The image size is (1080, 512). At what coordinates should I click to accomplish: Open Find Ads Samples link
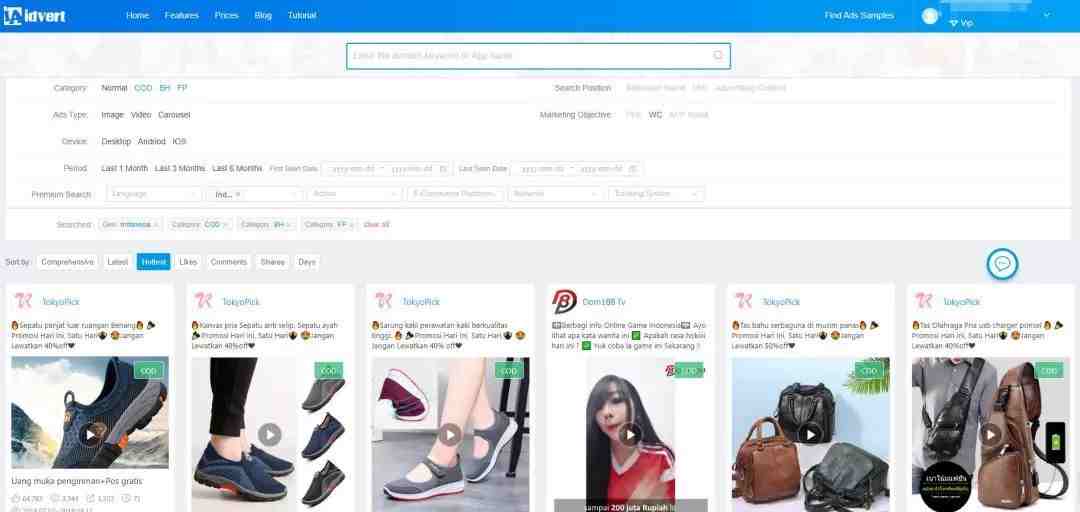[859, 15]
